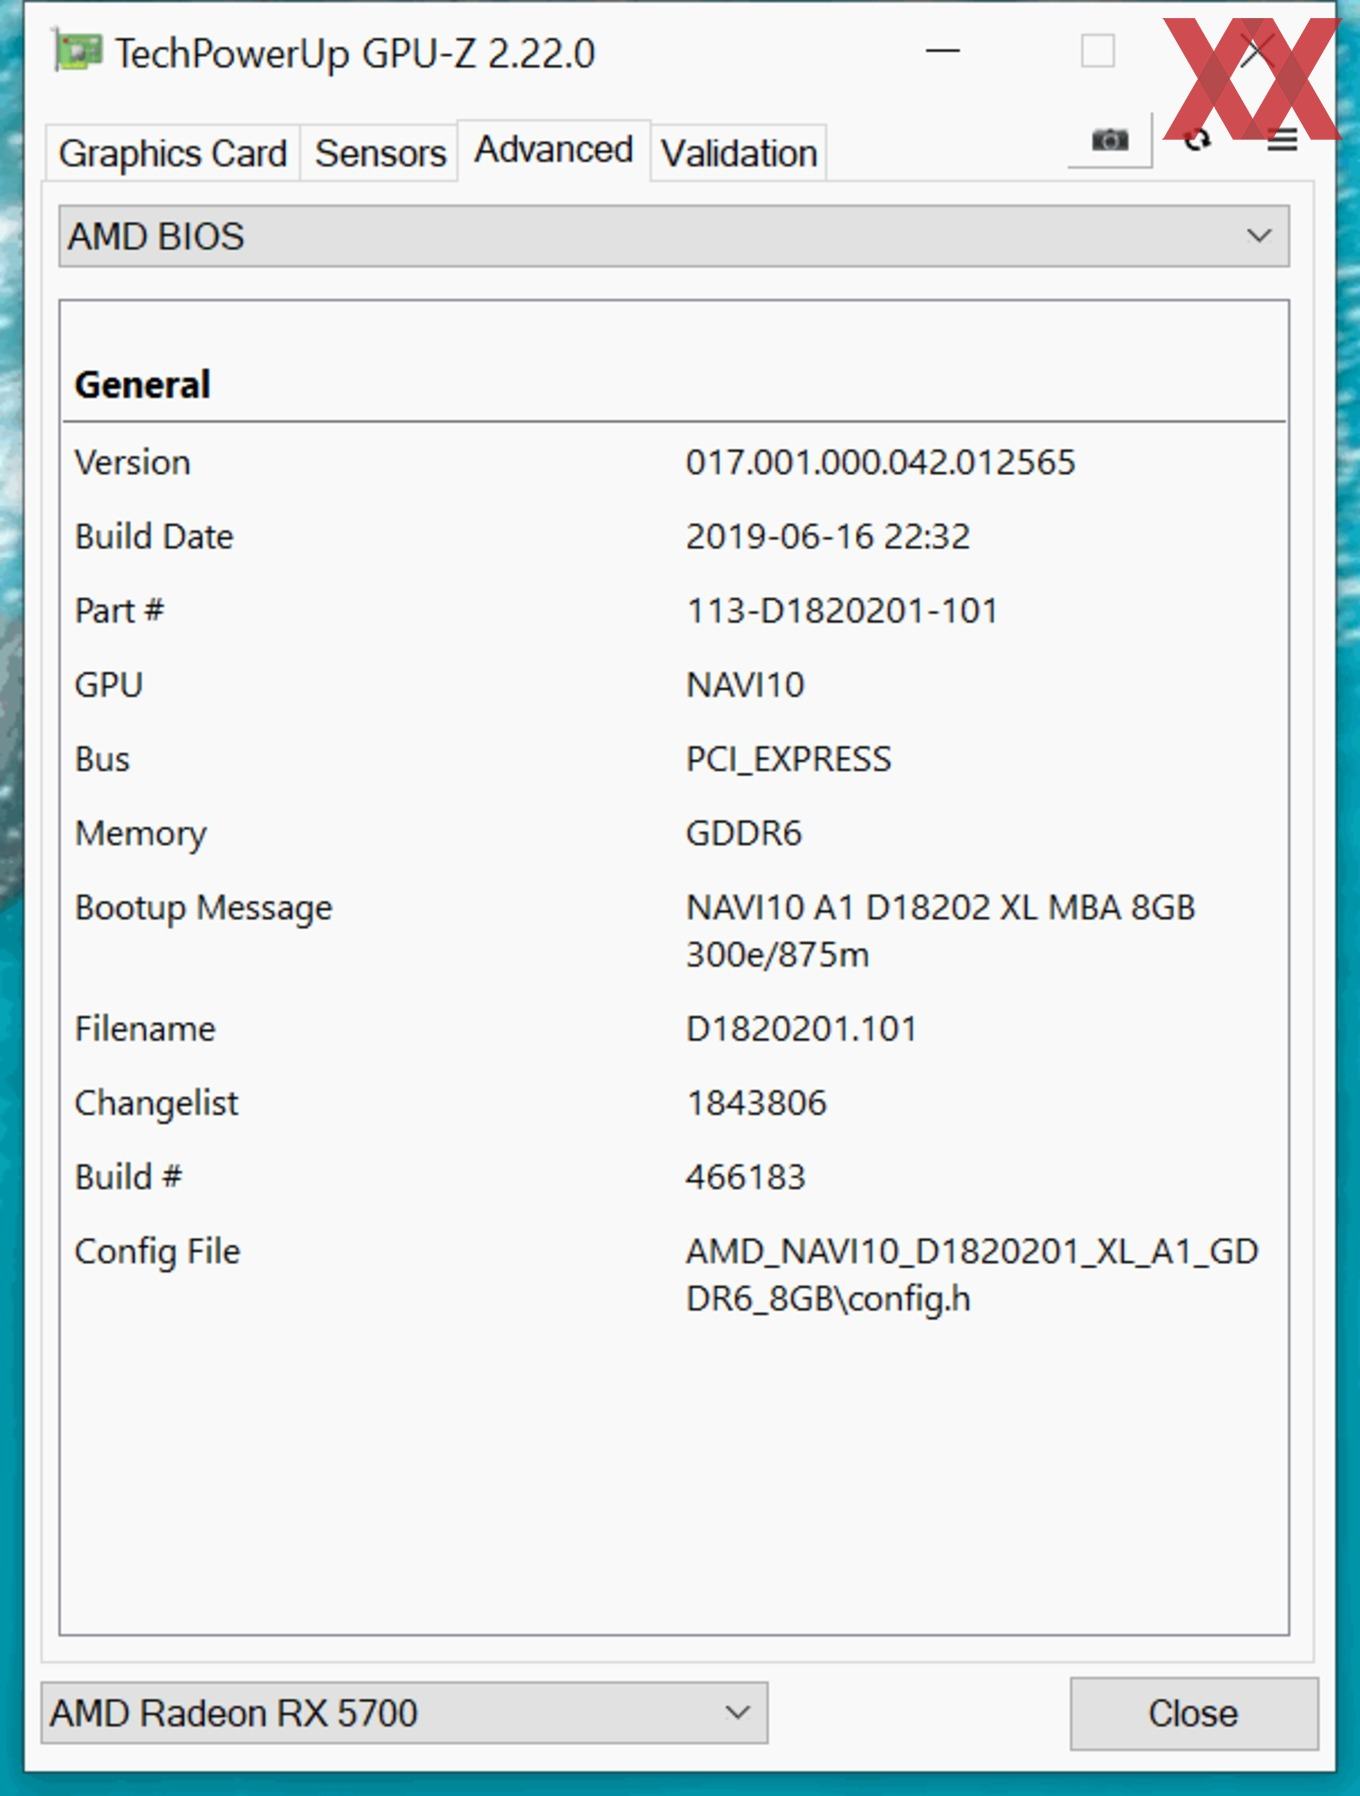Open the Sensors tab
Image resolution: width=1360 pixels, height=1796 pixels.
(380, 153)
